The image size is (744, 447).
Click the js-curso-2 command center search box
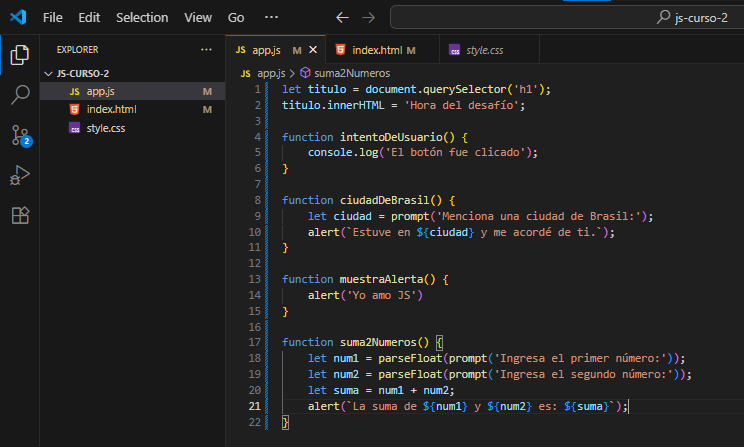[567, 18]
